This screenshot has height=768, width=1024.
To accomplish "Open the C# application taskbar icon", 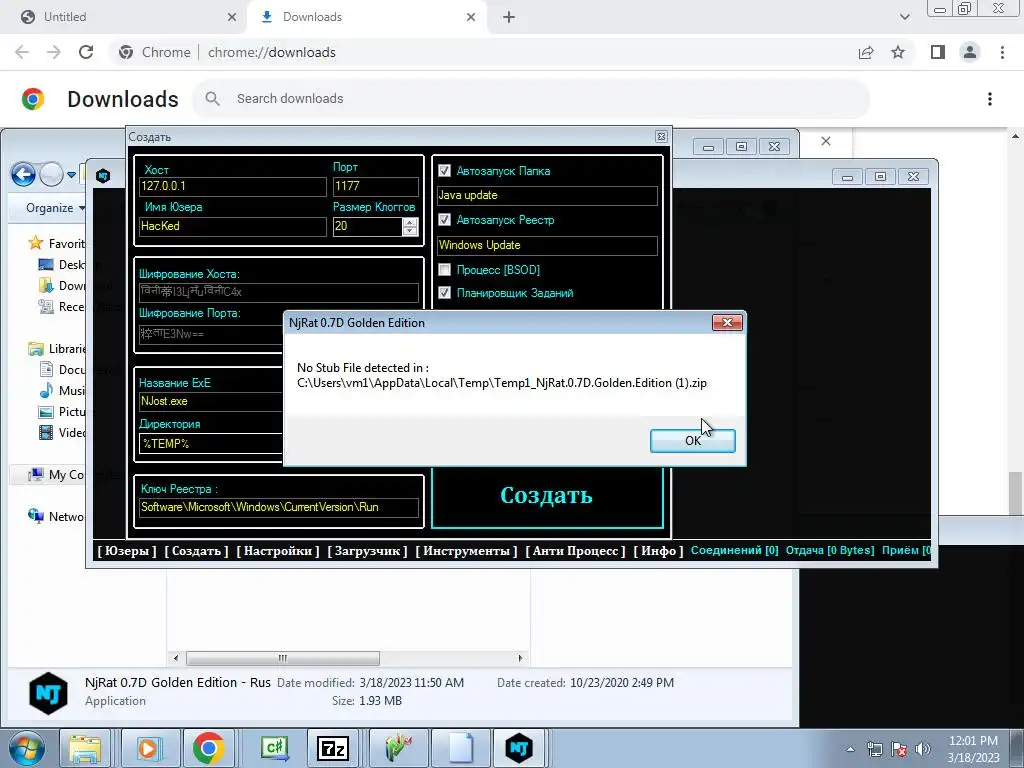I will coord(274,748).
